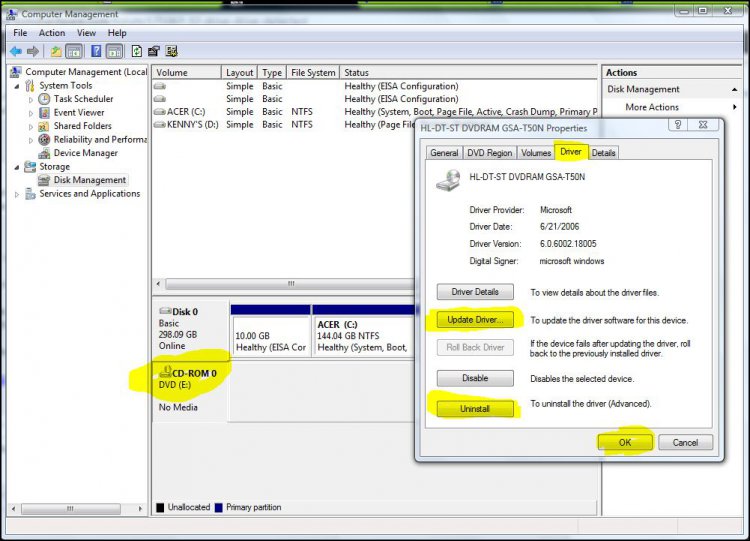Click the Up one level folder icon
The width and height of the screenshot is (750, 541).
(x=56, y=51)
